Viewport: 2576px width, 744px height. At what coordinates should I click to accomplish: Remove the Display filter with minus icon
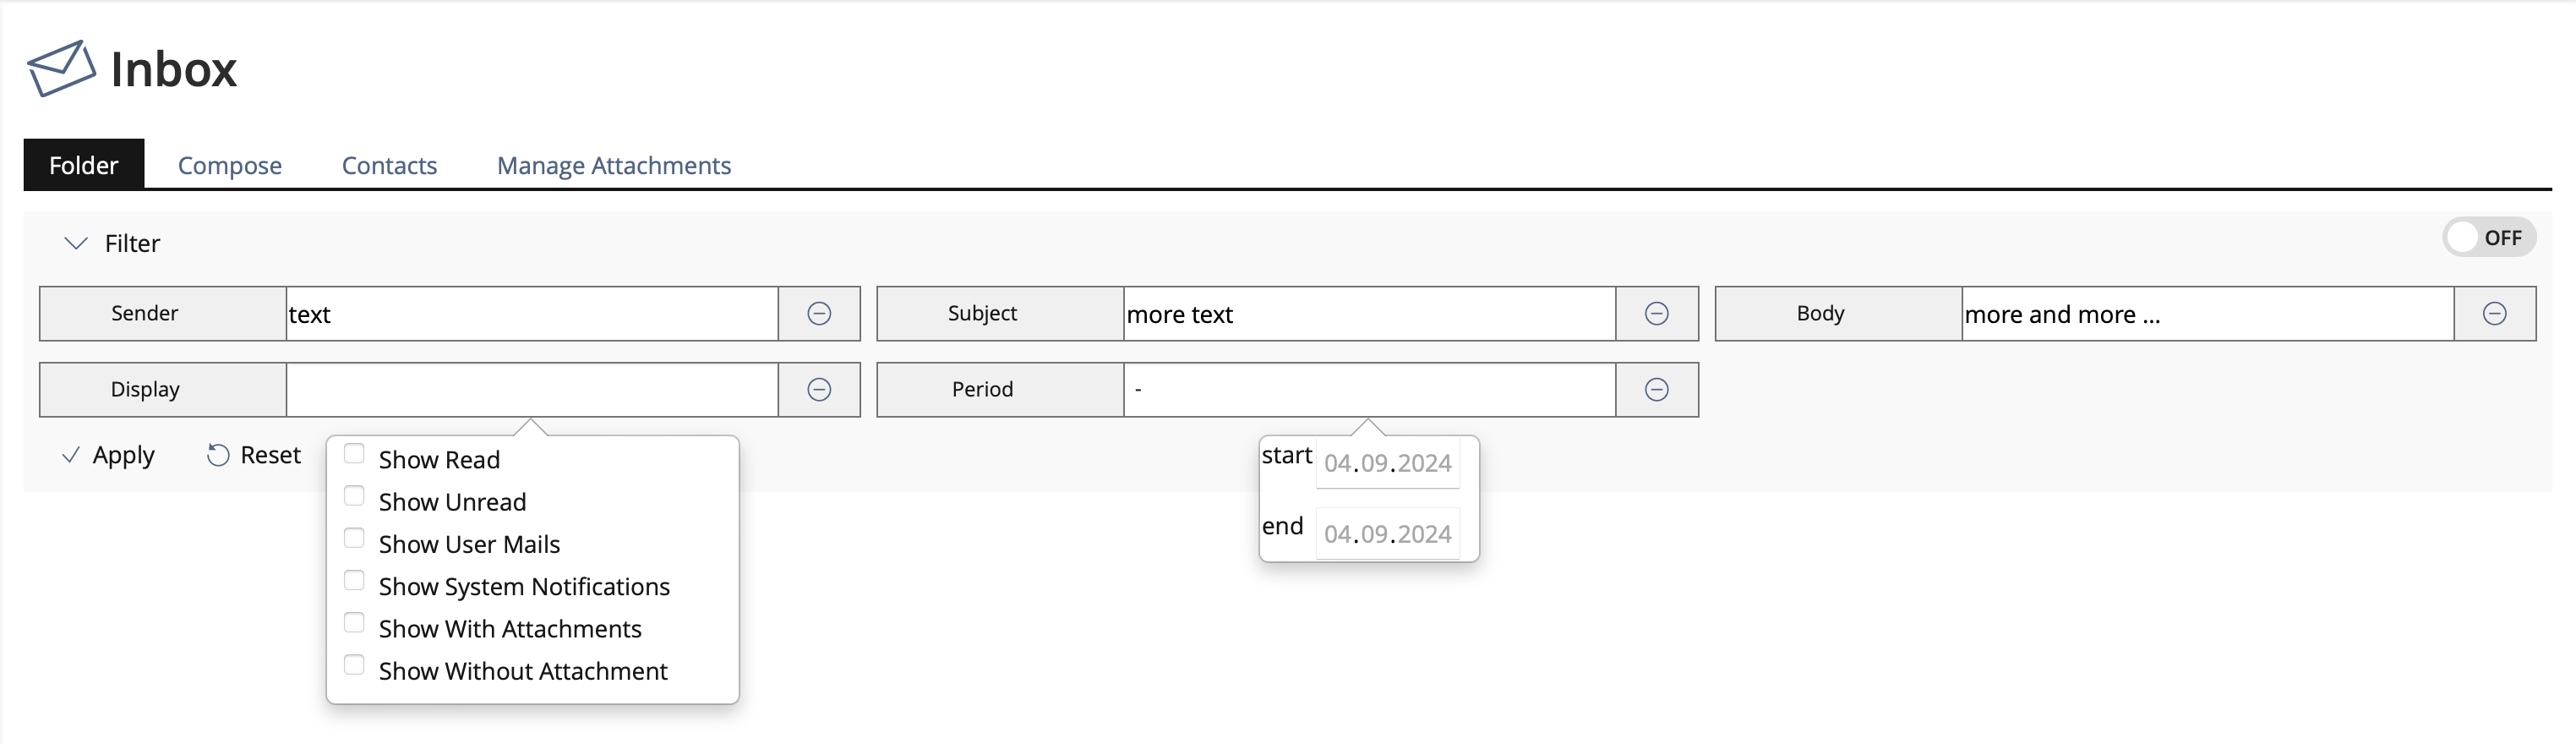tap(819, 390)
